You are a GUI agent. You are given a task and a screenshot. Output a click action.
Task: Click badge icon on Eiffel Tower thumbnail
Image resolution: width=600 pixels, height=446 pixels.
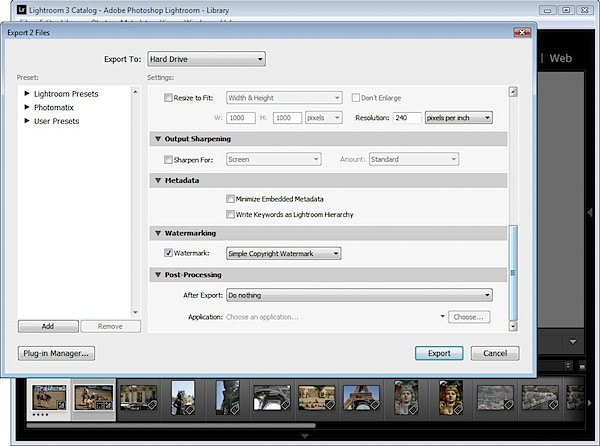coord(374,405)
